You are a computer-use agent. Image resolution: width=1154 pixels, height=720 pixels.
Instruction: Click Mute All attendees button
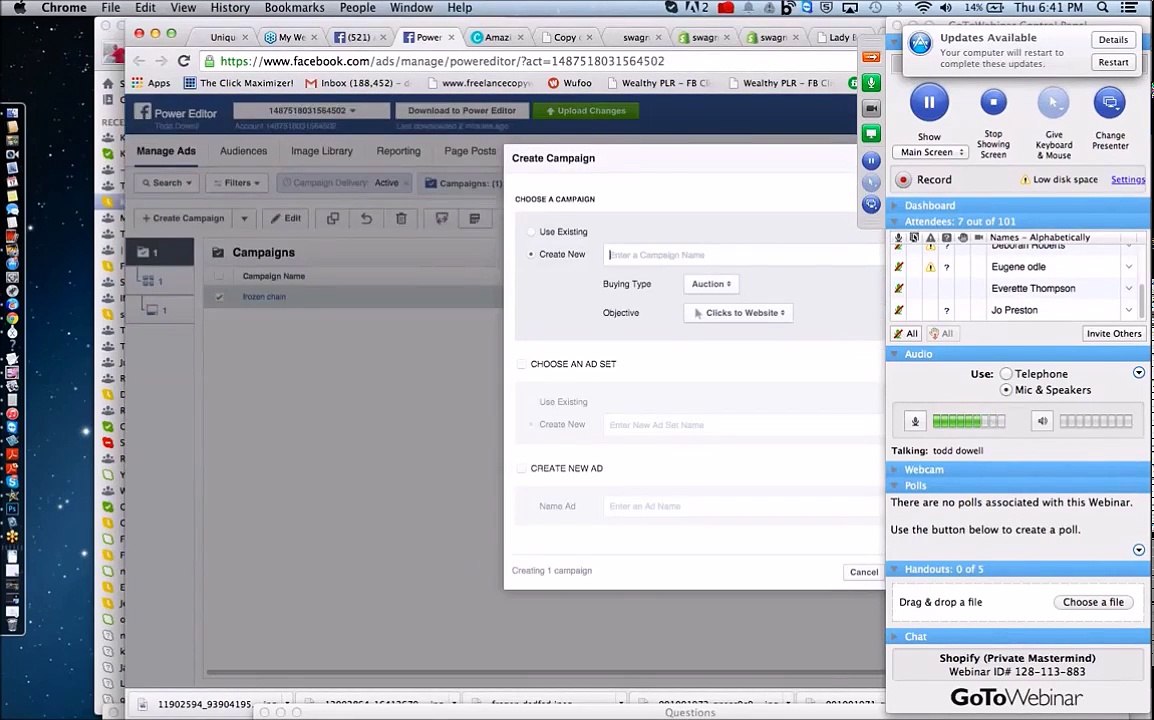[905, 333]
